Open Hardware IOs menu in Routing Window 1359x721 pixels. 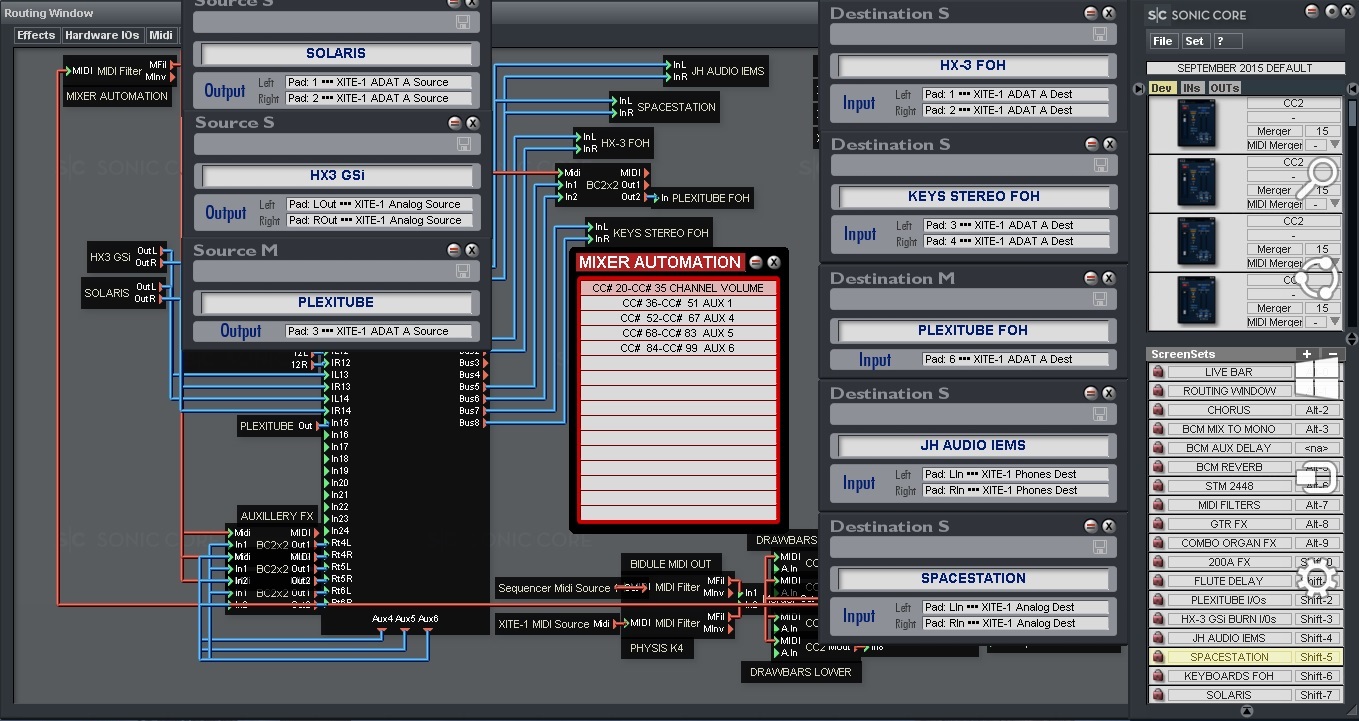tap(102, 35)
